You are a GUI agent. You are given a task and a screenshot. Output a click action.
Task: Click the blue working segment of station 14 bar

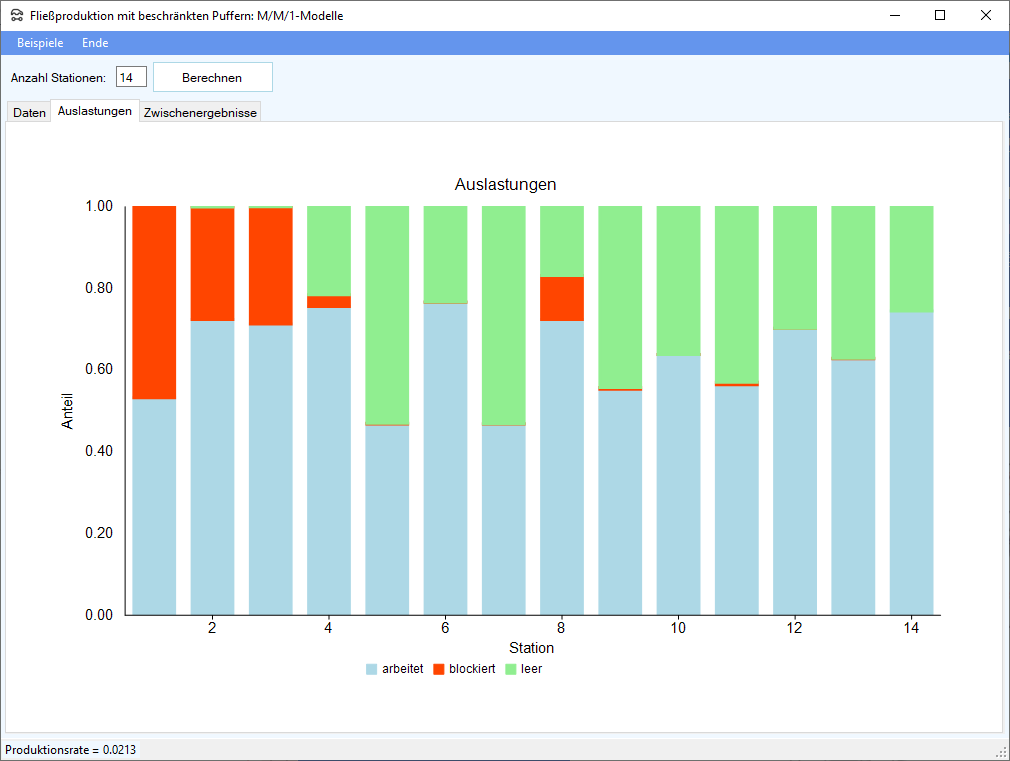(x=911, y=463)
